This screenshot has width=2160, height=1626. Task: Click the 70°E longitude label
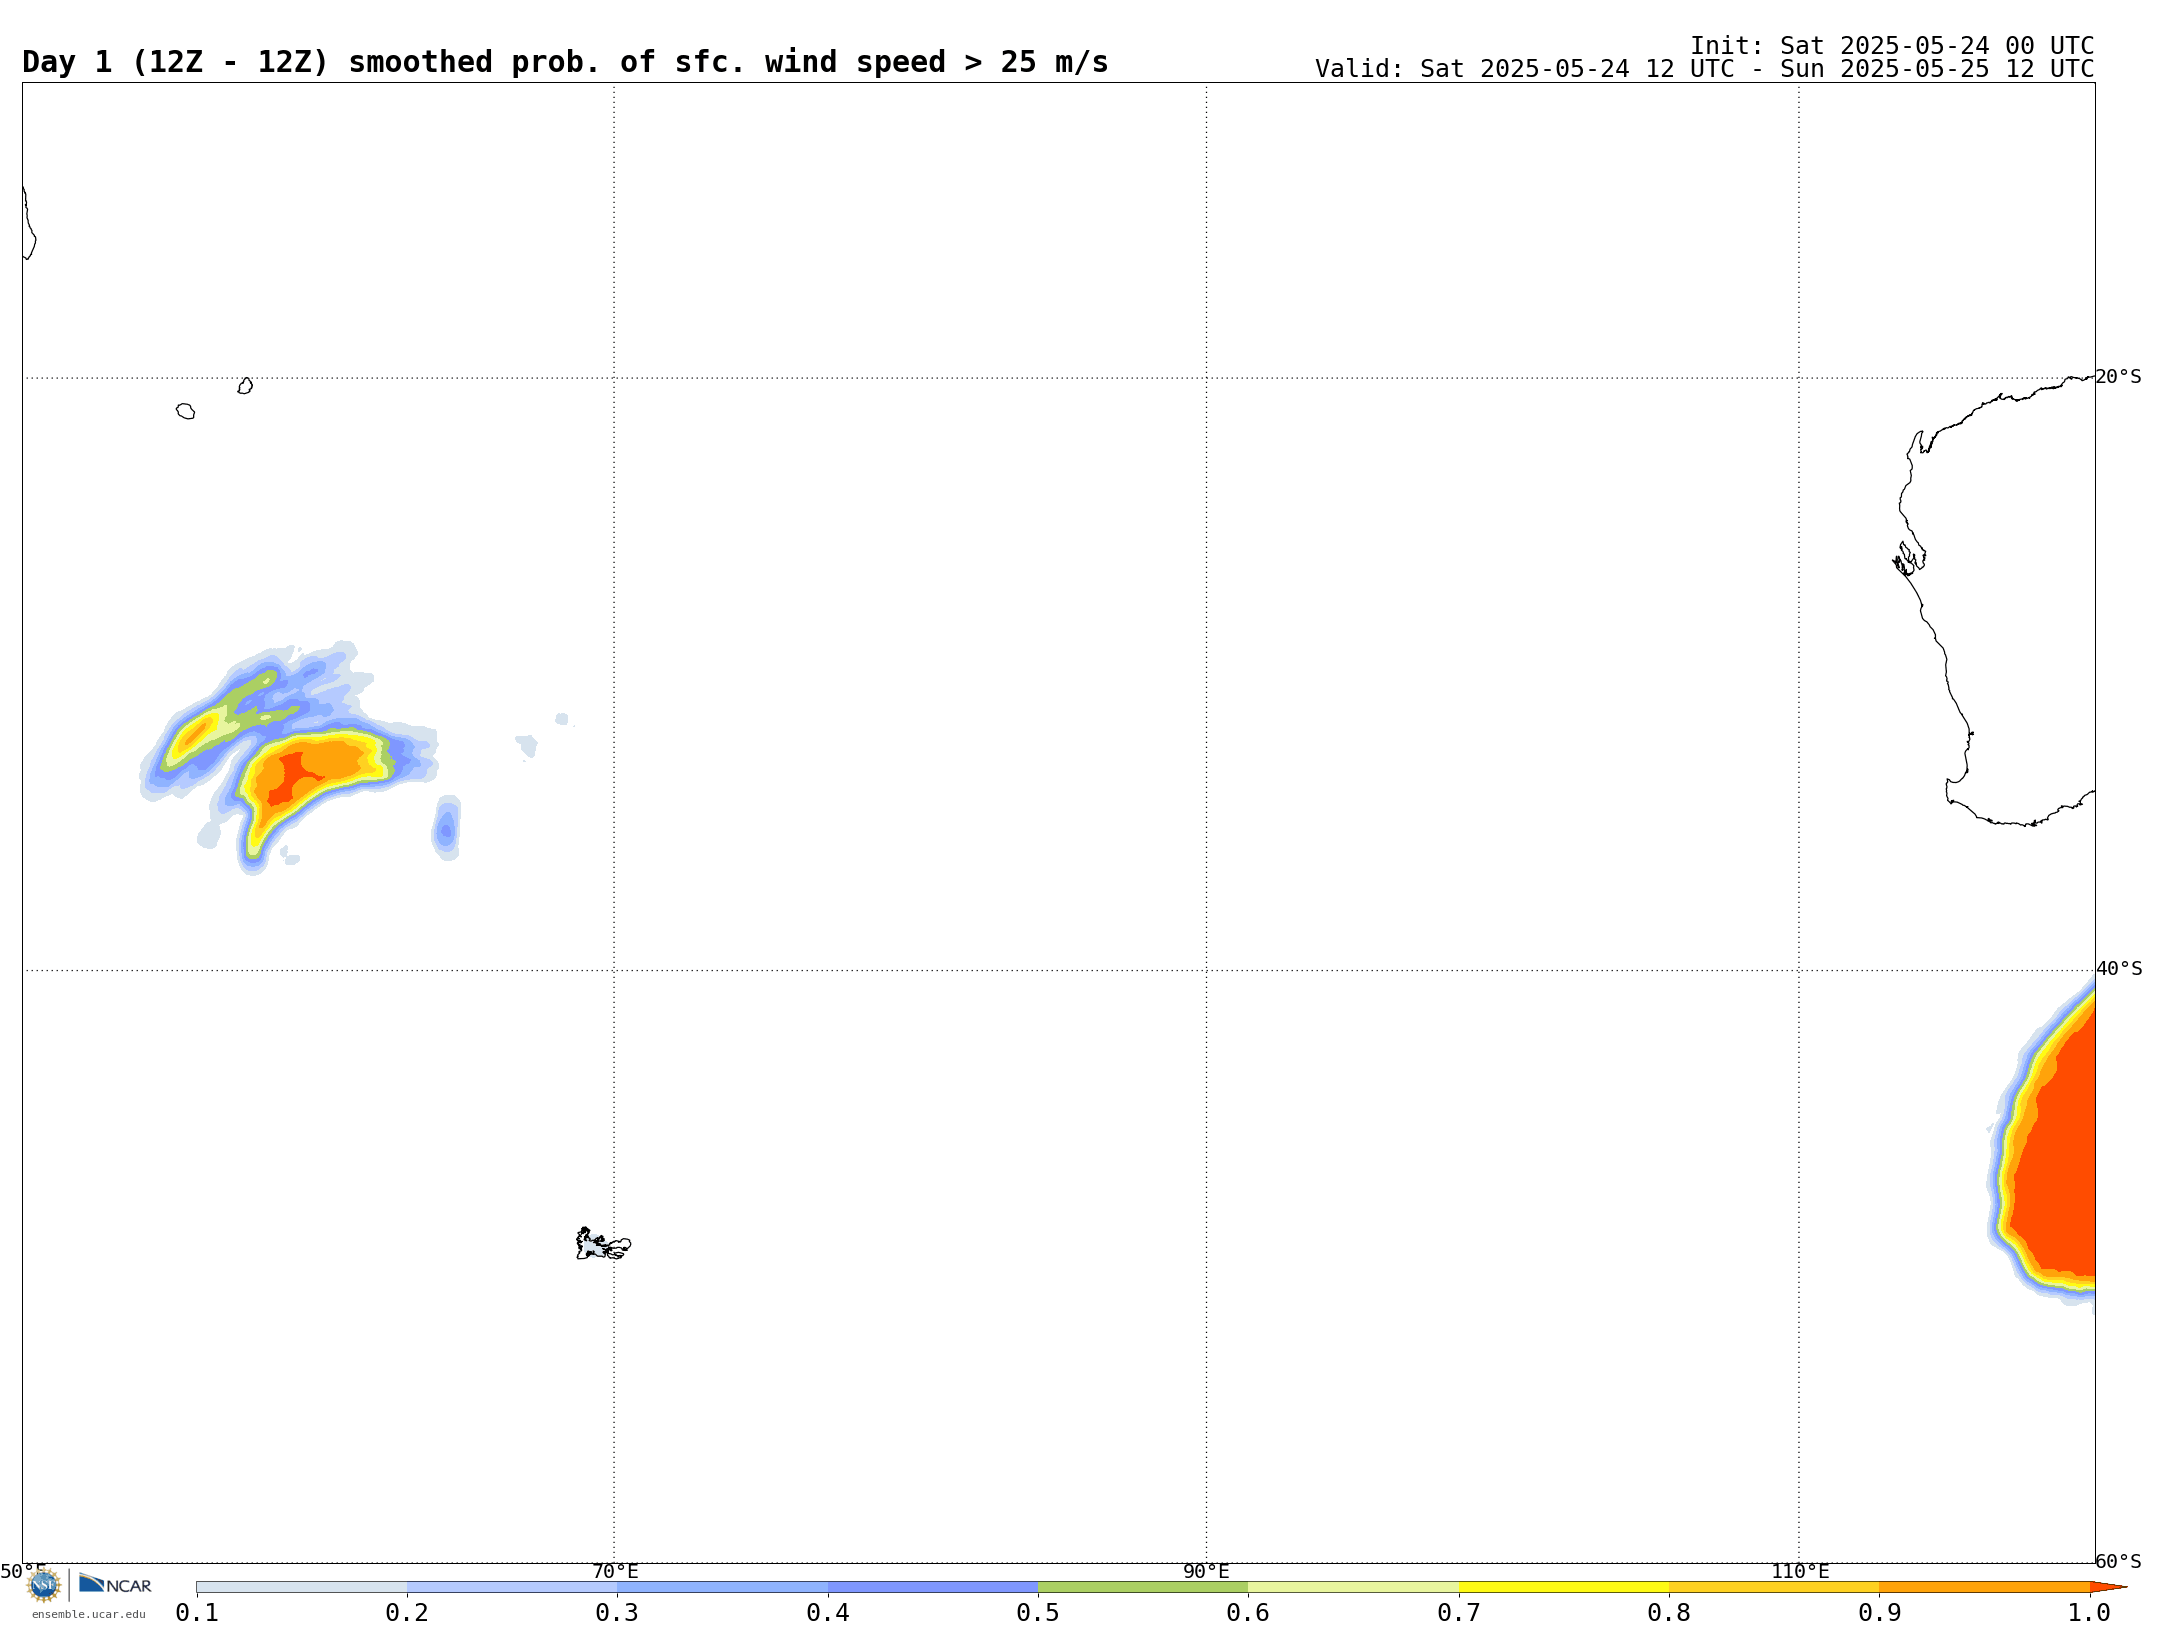tap(615, 1572)
